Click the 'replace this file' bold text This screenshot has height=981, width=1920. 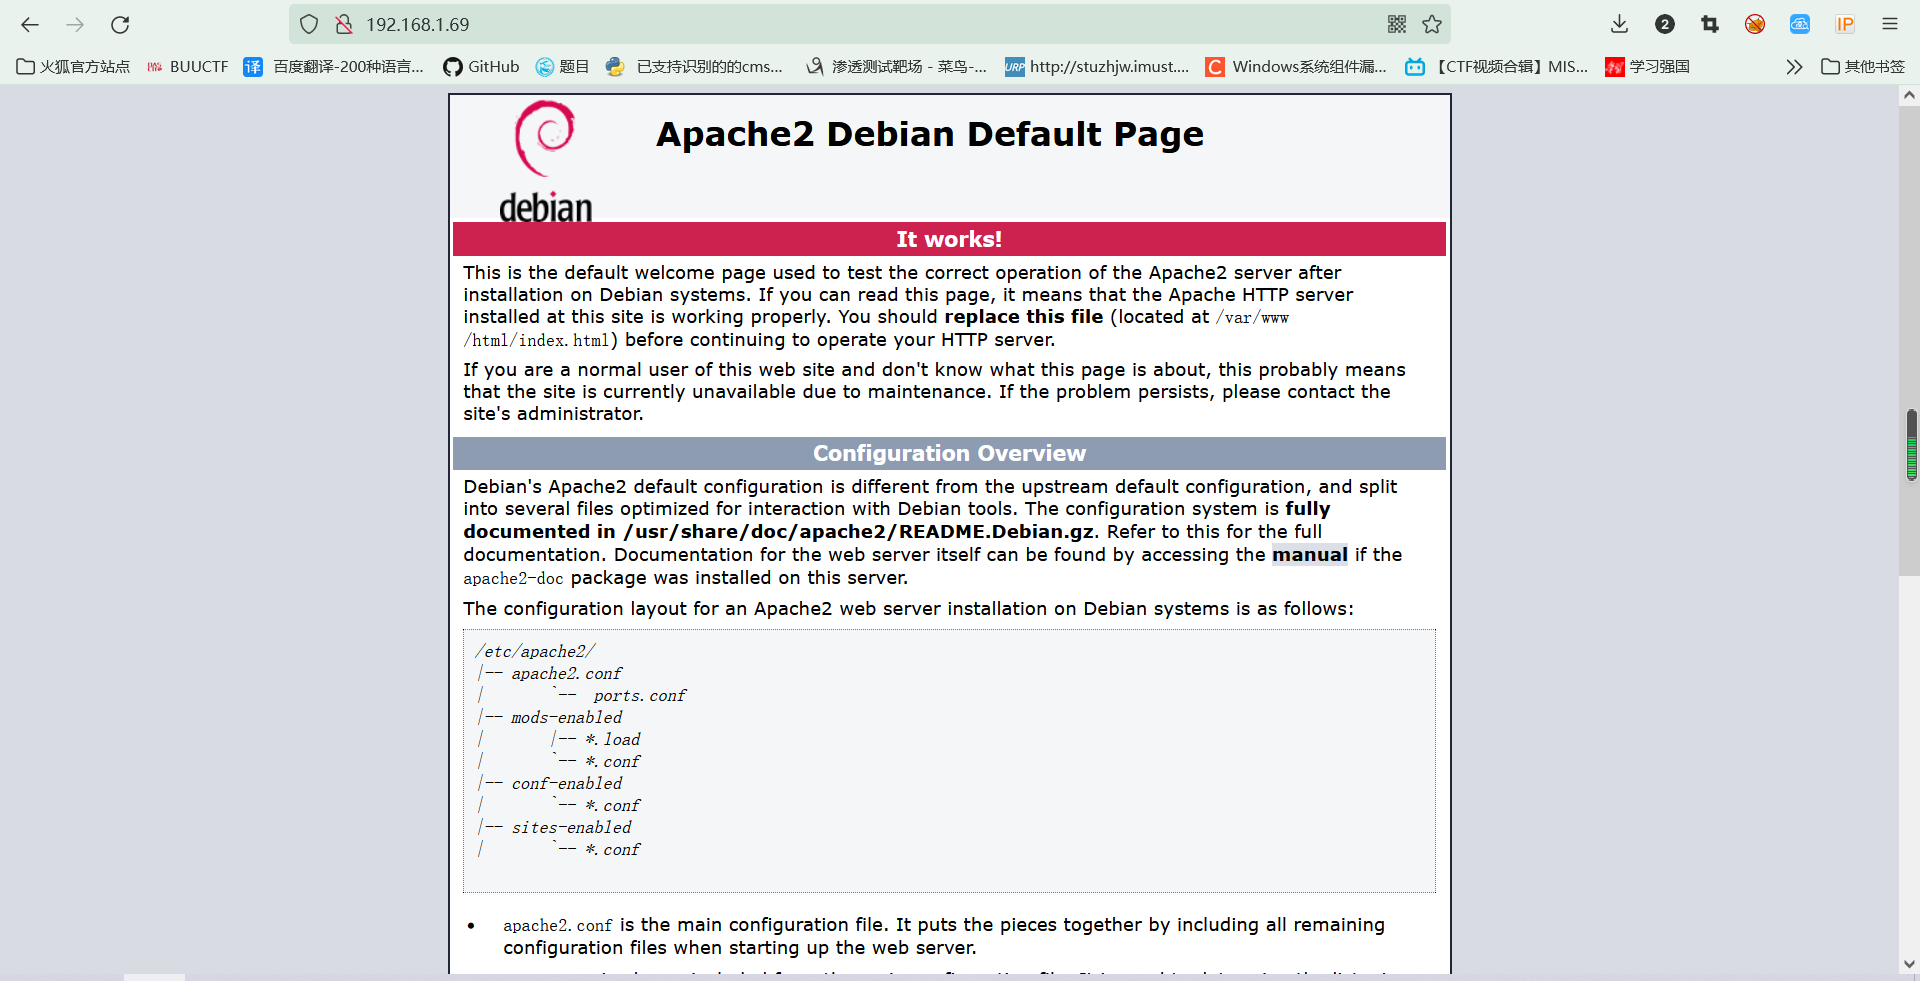(x=1024, y=317)
